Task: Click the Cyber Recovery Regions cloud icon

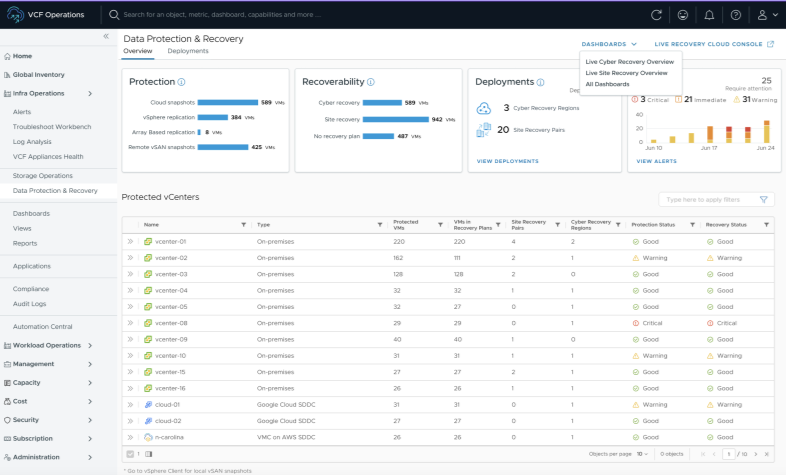Action: 484,108
